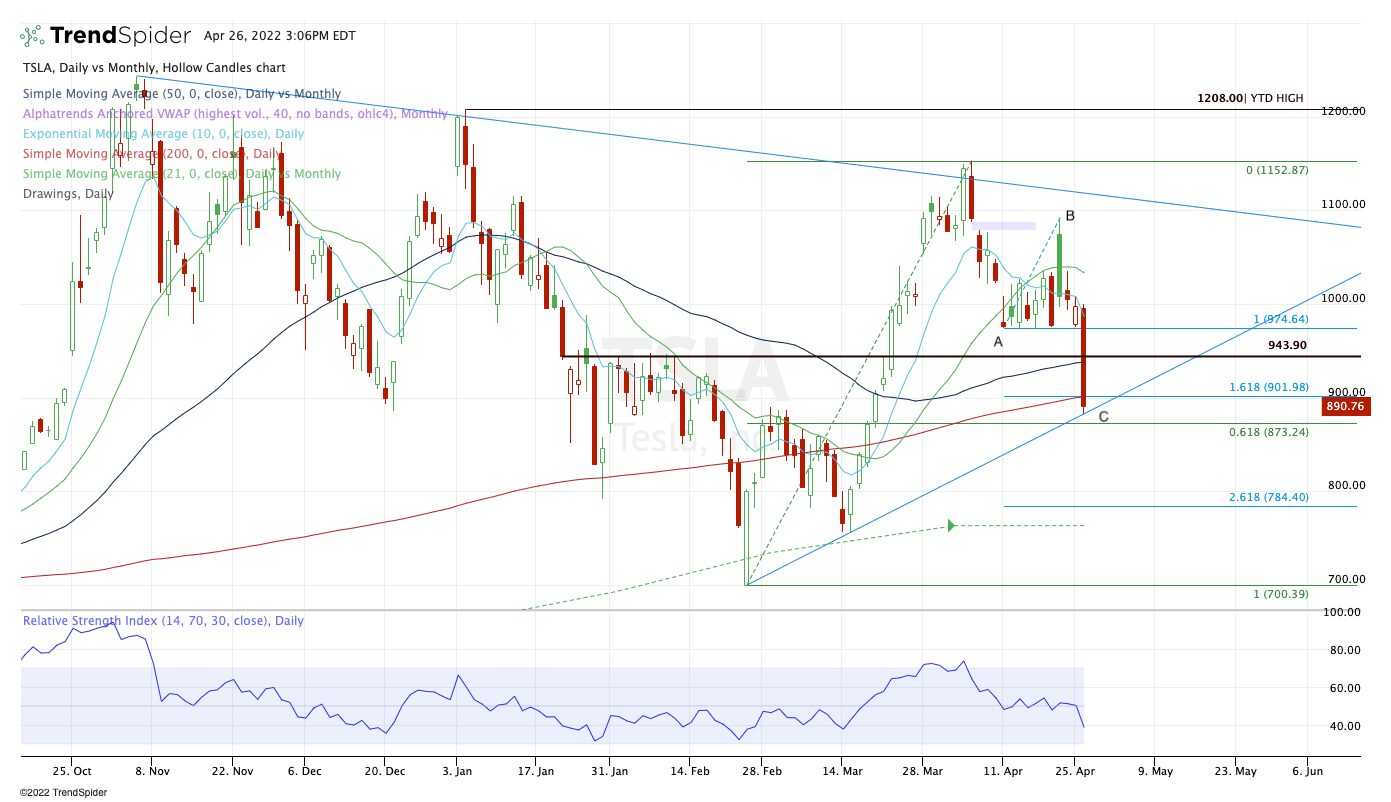Click the 200-period Simple Moving Average legend entry
The height and width of the screenshot is (802, 1391).
[152, 154]
